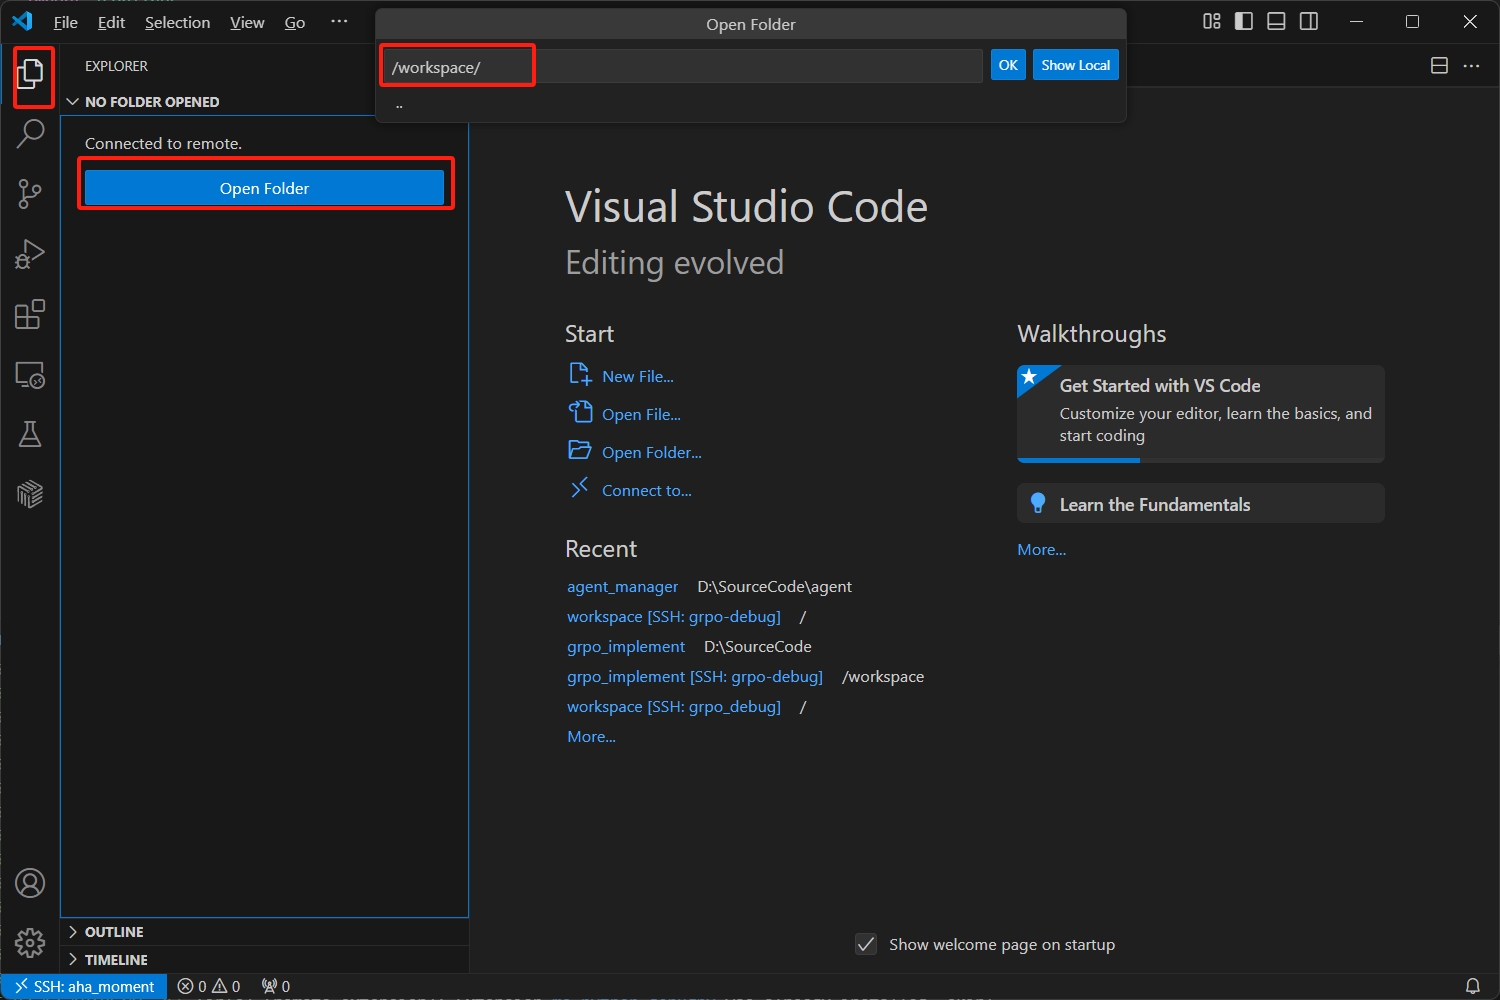This screenshot has width=1500, height=1000.
Task: Open the Extensions view
Action: pos(30,315)
